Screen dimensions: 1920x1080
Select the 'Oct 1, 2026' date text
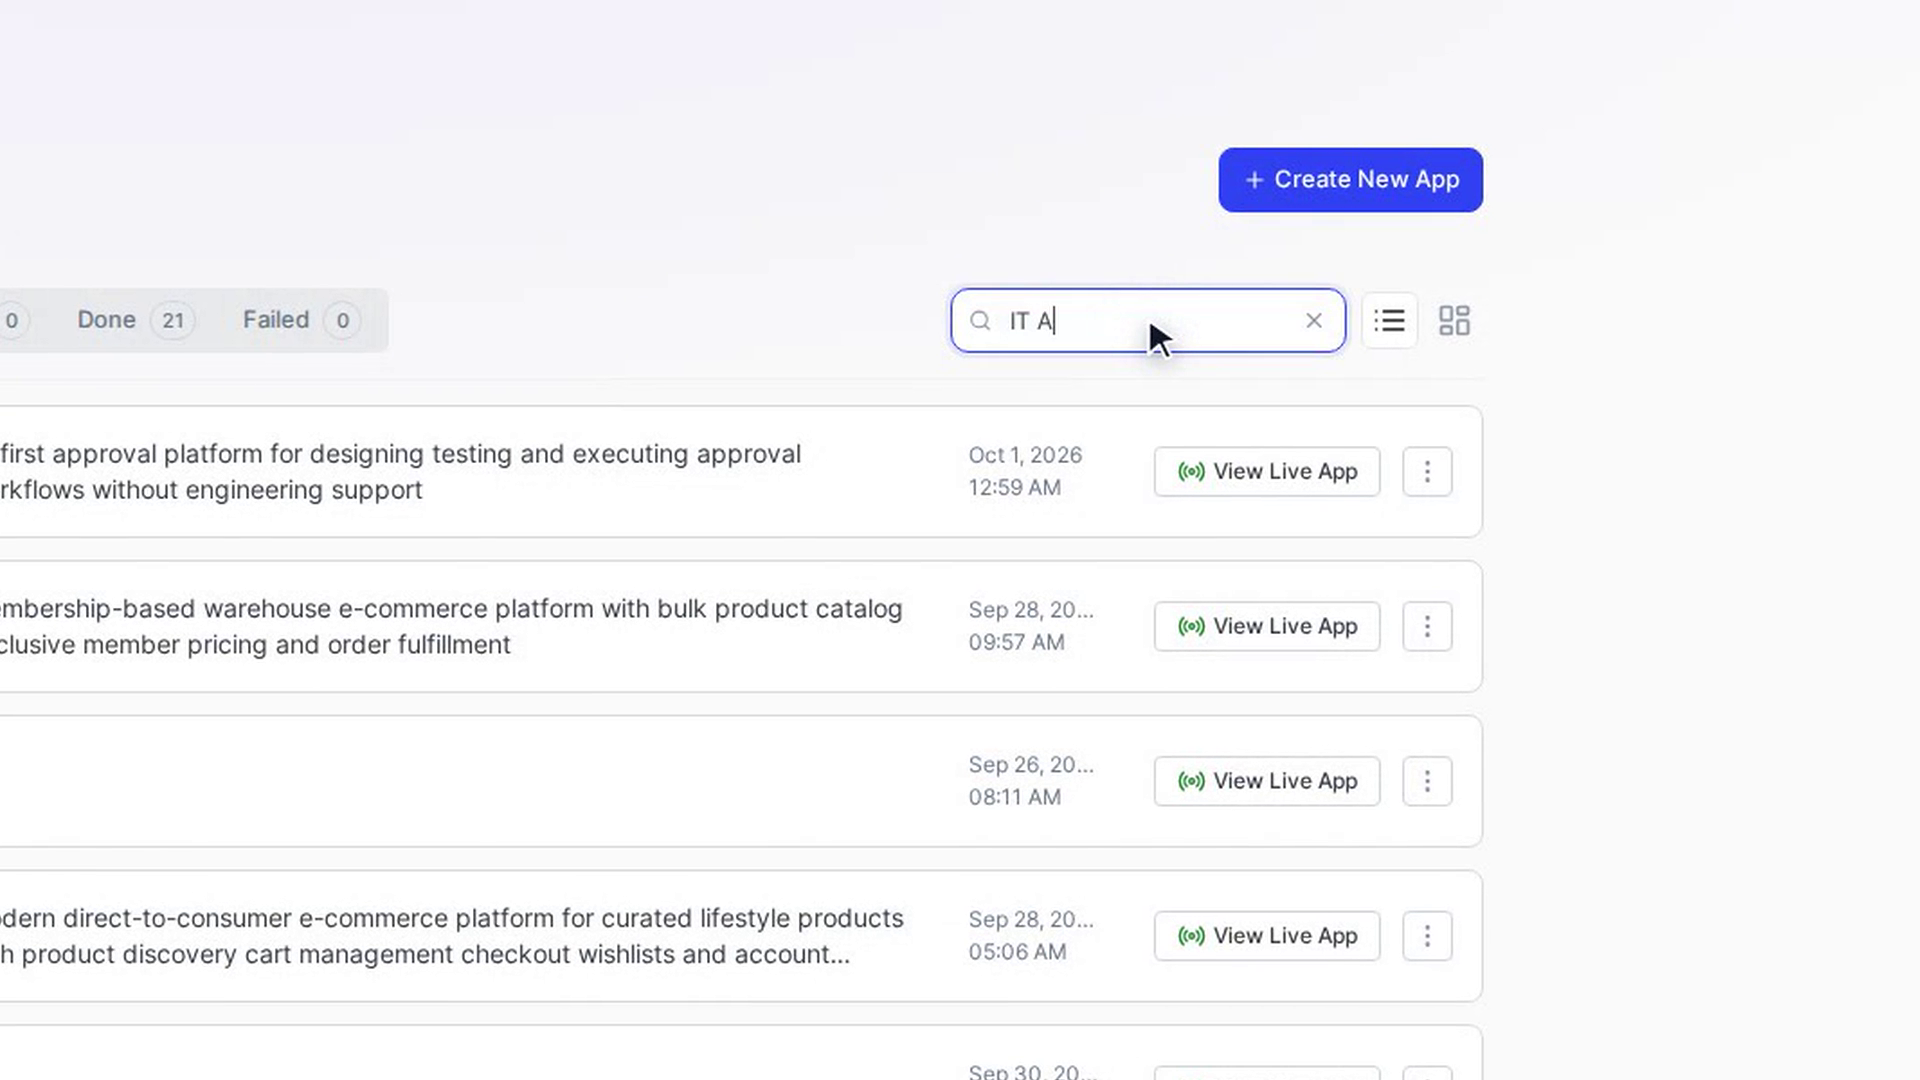tap(1025, 455)
